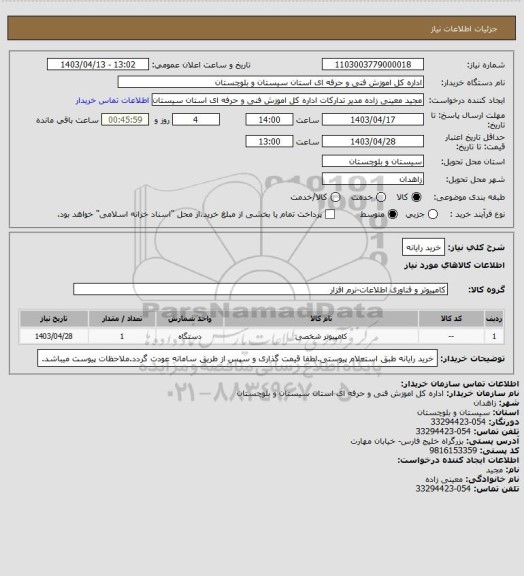Click the validity time field 13:00
The width and height of the screenshot is (524, 576).
[269, 141]
